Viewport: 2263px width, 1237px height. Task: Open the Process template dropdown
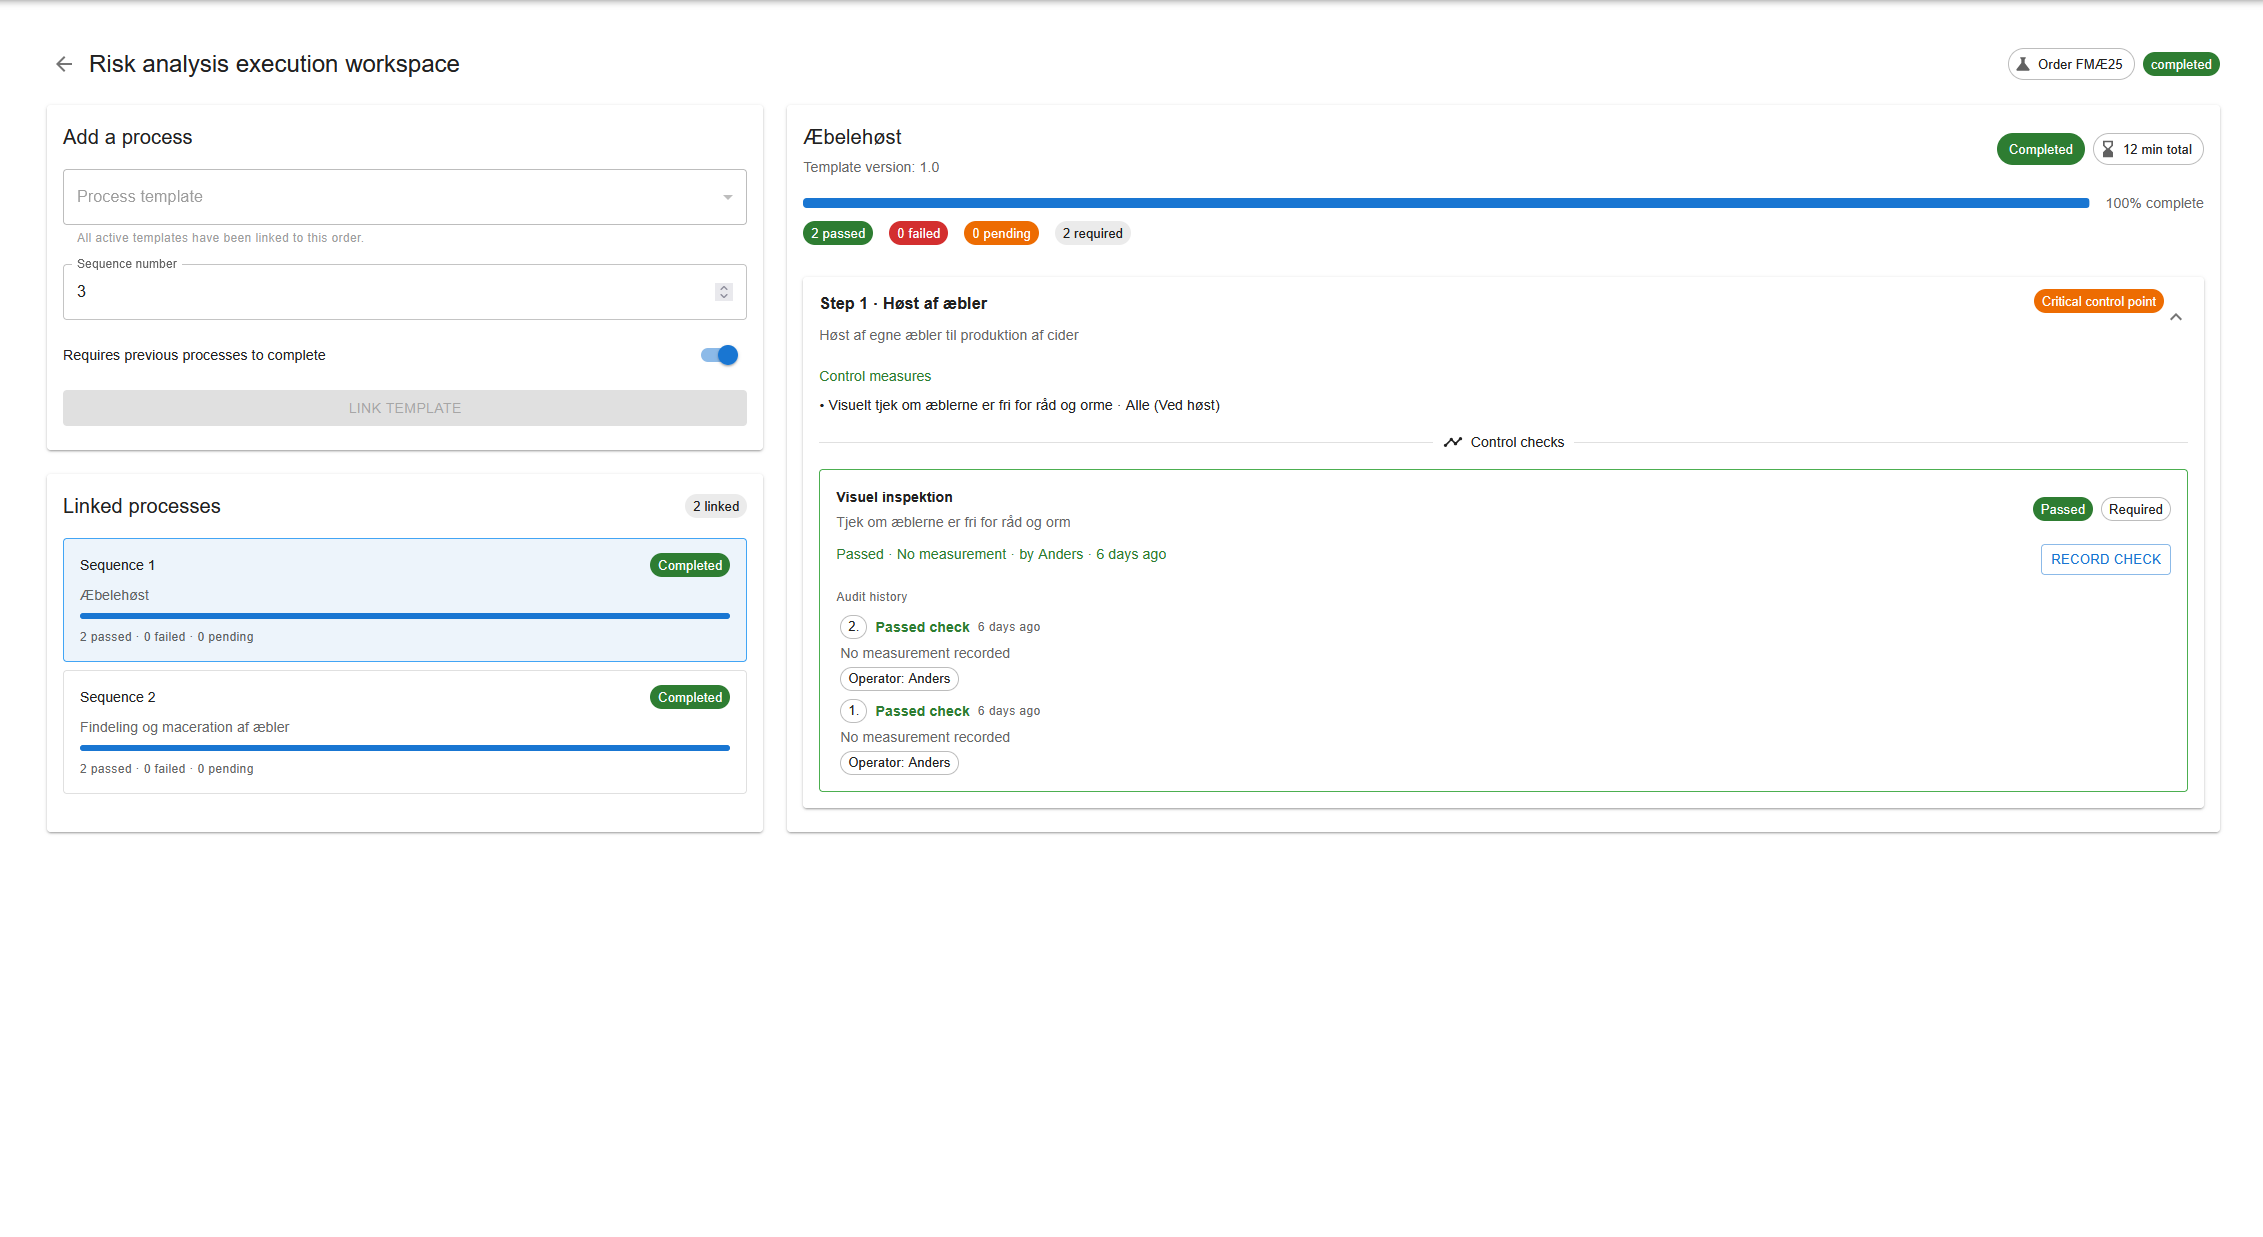pyautogui.click(x=404, y=196)
